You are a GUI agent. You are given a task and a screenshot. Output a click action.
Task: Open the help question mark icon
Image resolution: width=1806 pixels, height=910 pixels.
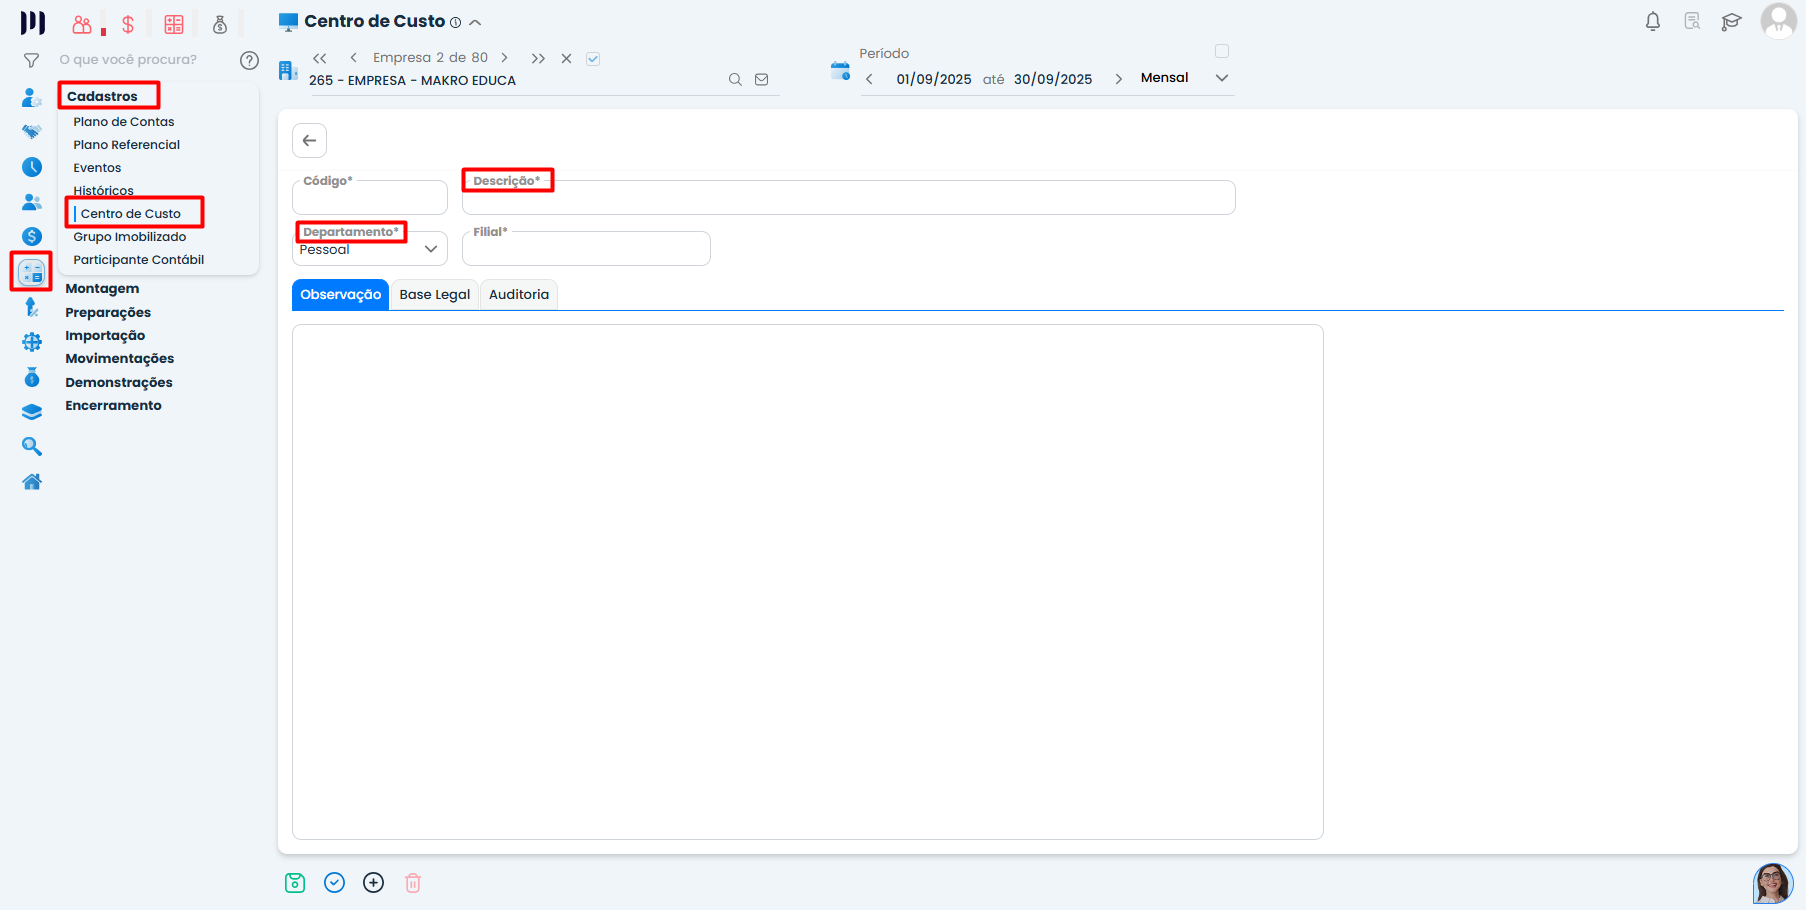pos(250,61)
